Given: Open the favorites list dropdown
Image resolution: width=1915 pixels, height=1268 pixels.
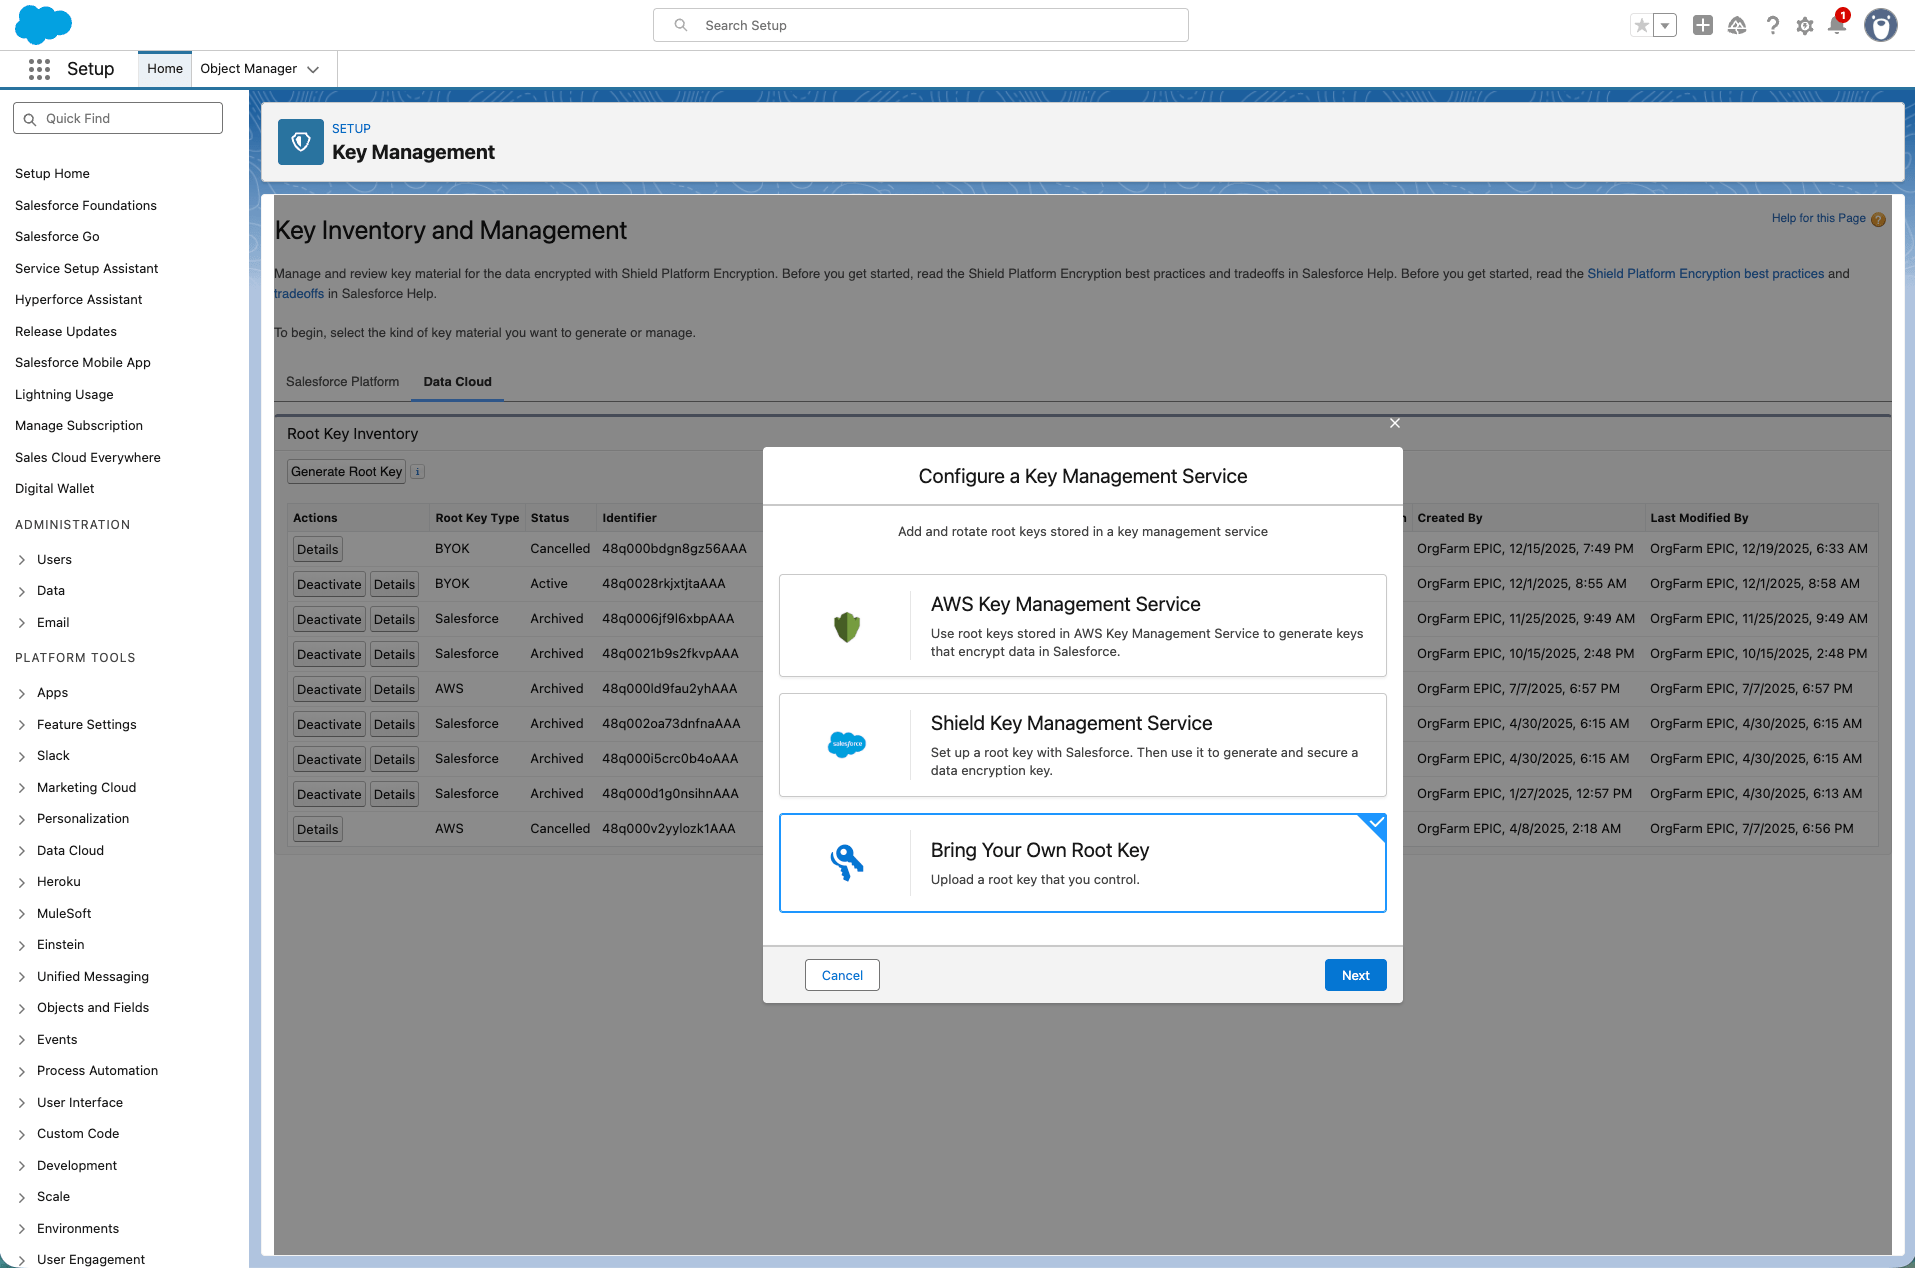Looking at the screenshot, I should tap(1665, 26).
